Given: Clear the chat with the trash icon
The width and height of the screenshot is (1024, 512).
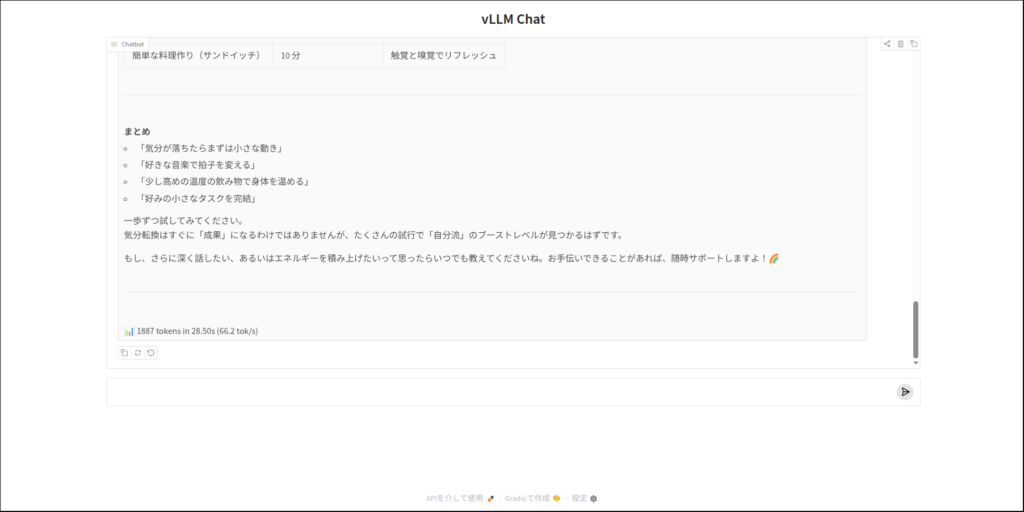Looking at the screenshot, I should 900,44.
